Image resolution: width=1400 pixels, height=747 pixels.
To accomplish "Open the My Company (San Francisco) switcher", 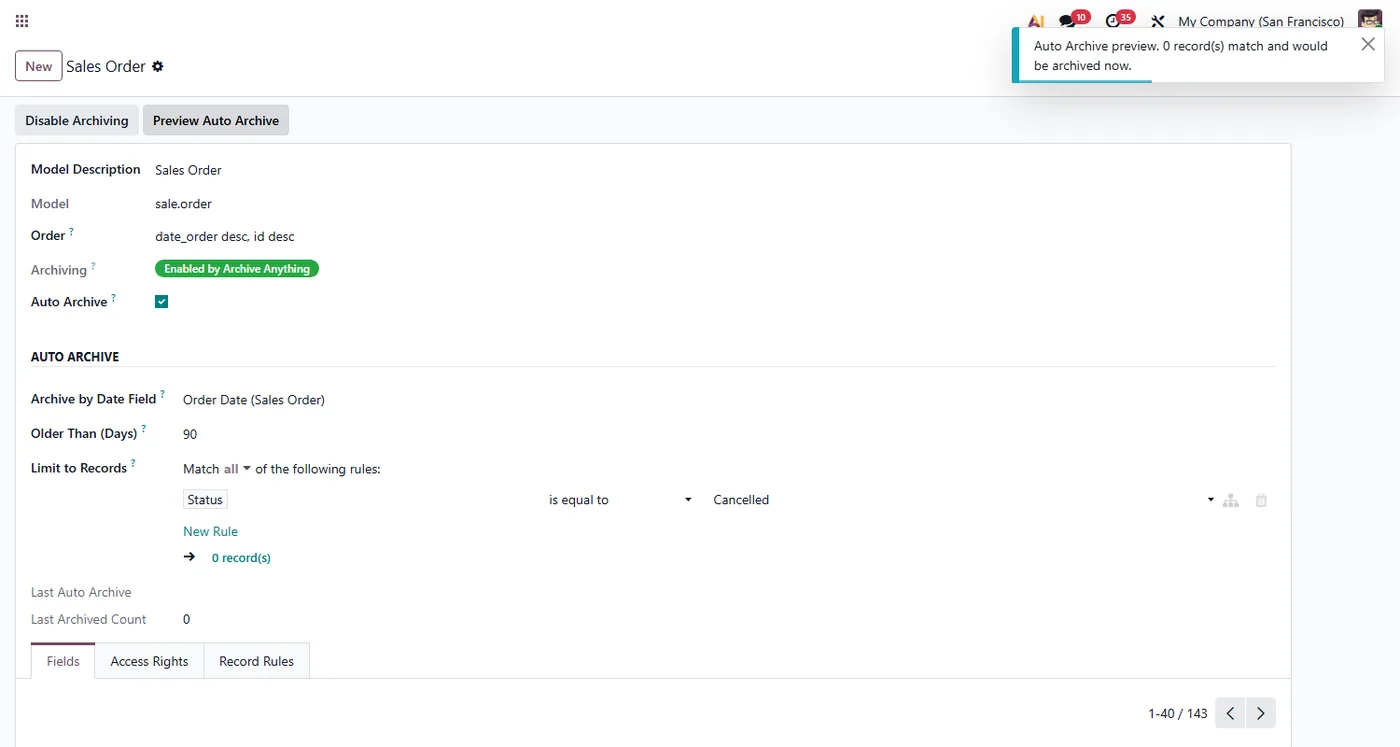I will point(1261,21).
